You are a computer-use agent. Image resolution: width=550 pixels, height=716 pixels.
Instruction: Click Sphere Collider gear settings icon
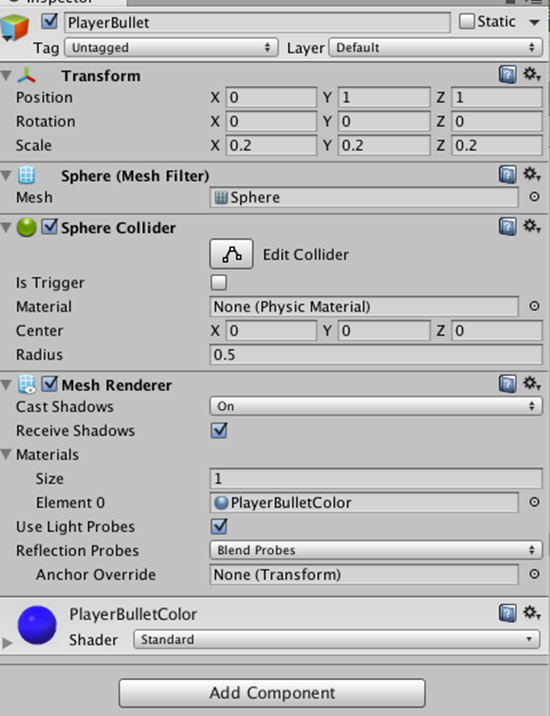pyautogui.click(x=532, y=226)
